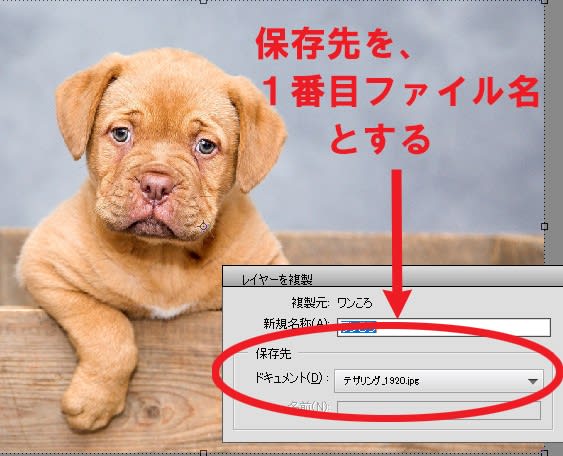The image size is (563, 456).
Task: Select the bottom-center transform handle
Action: click(204, 453)
